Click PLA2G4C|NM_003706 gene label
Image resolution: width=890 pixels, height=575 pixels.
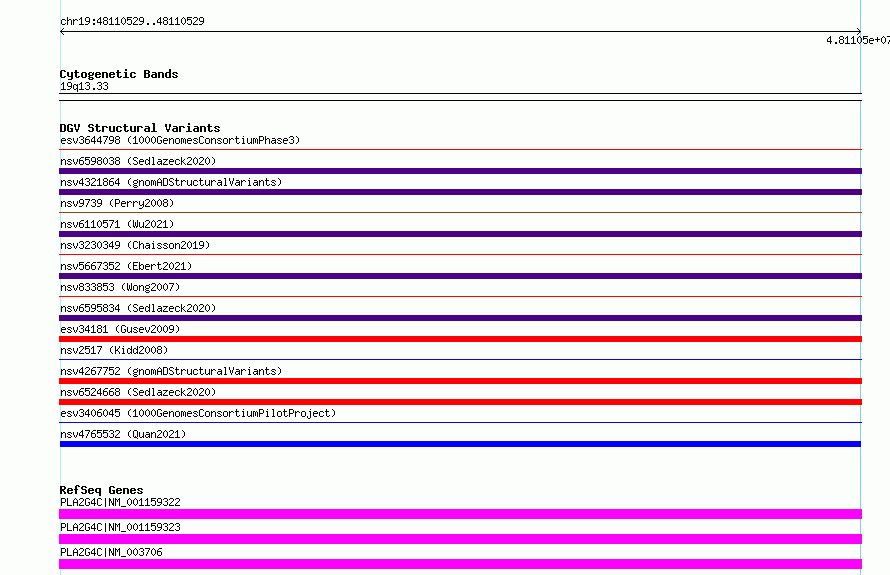pyautogui.click(x=111, y=552)
